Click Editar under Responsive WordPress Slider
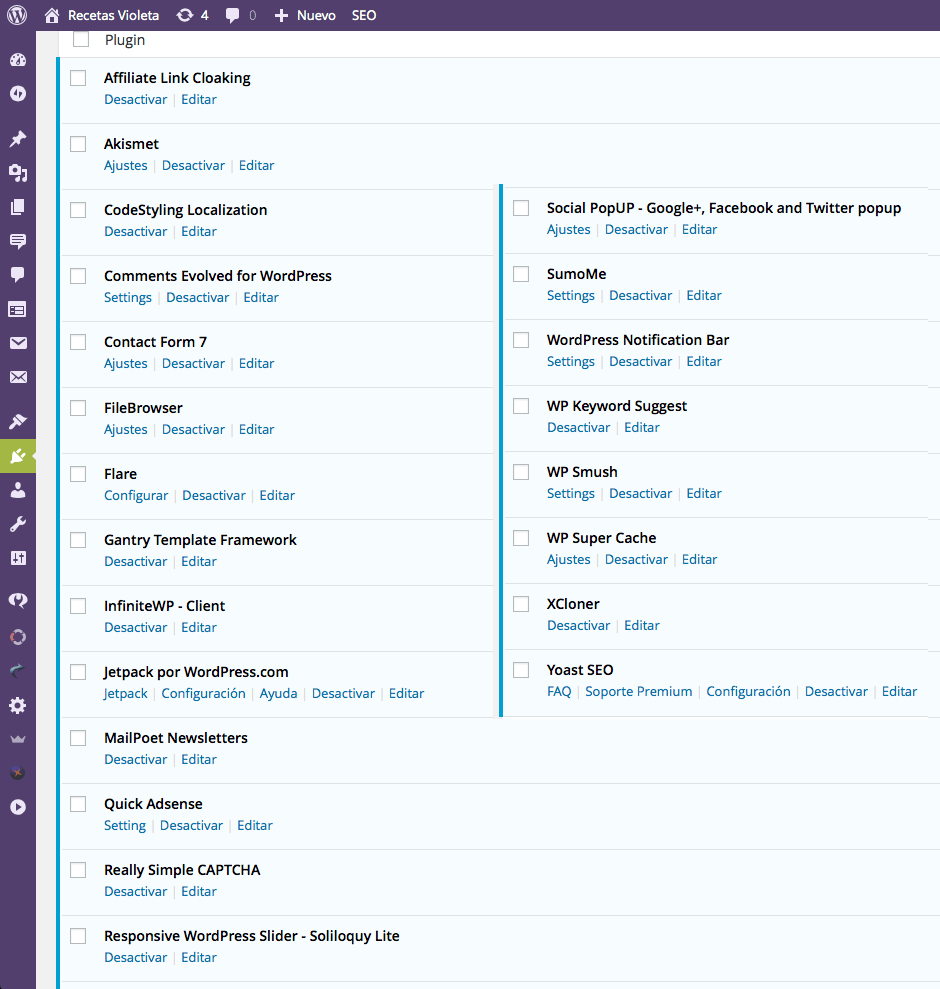Screen dimensions: 940x989 coord(199,957)
